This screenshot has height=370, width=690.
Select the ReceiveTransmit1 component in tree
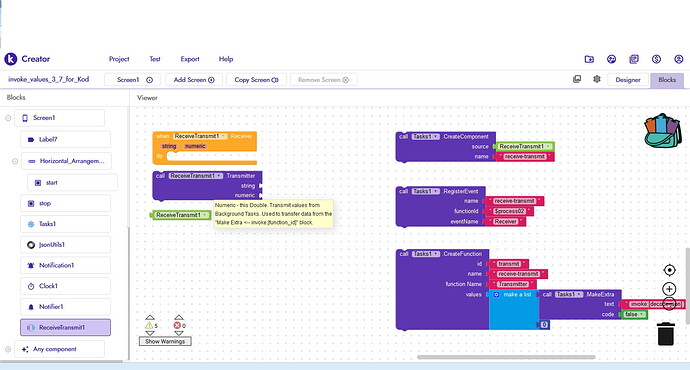65,327
